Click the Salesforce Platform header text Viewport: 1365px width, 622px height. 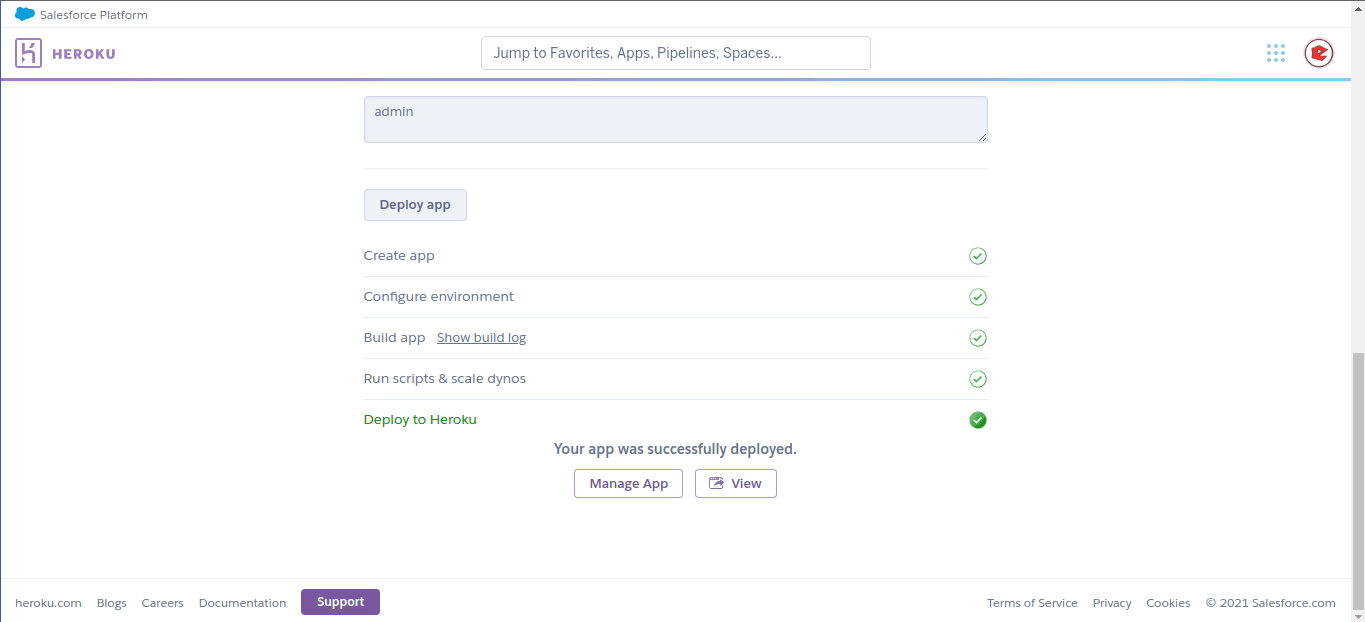[x=94, y=15]
